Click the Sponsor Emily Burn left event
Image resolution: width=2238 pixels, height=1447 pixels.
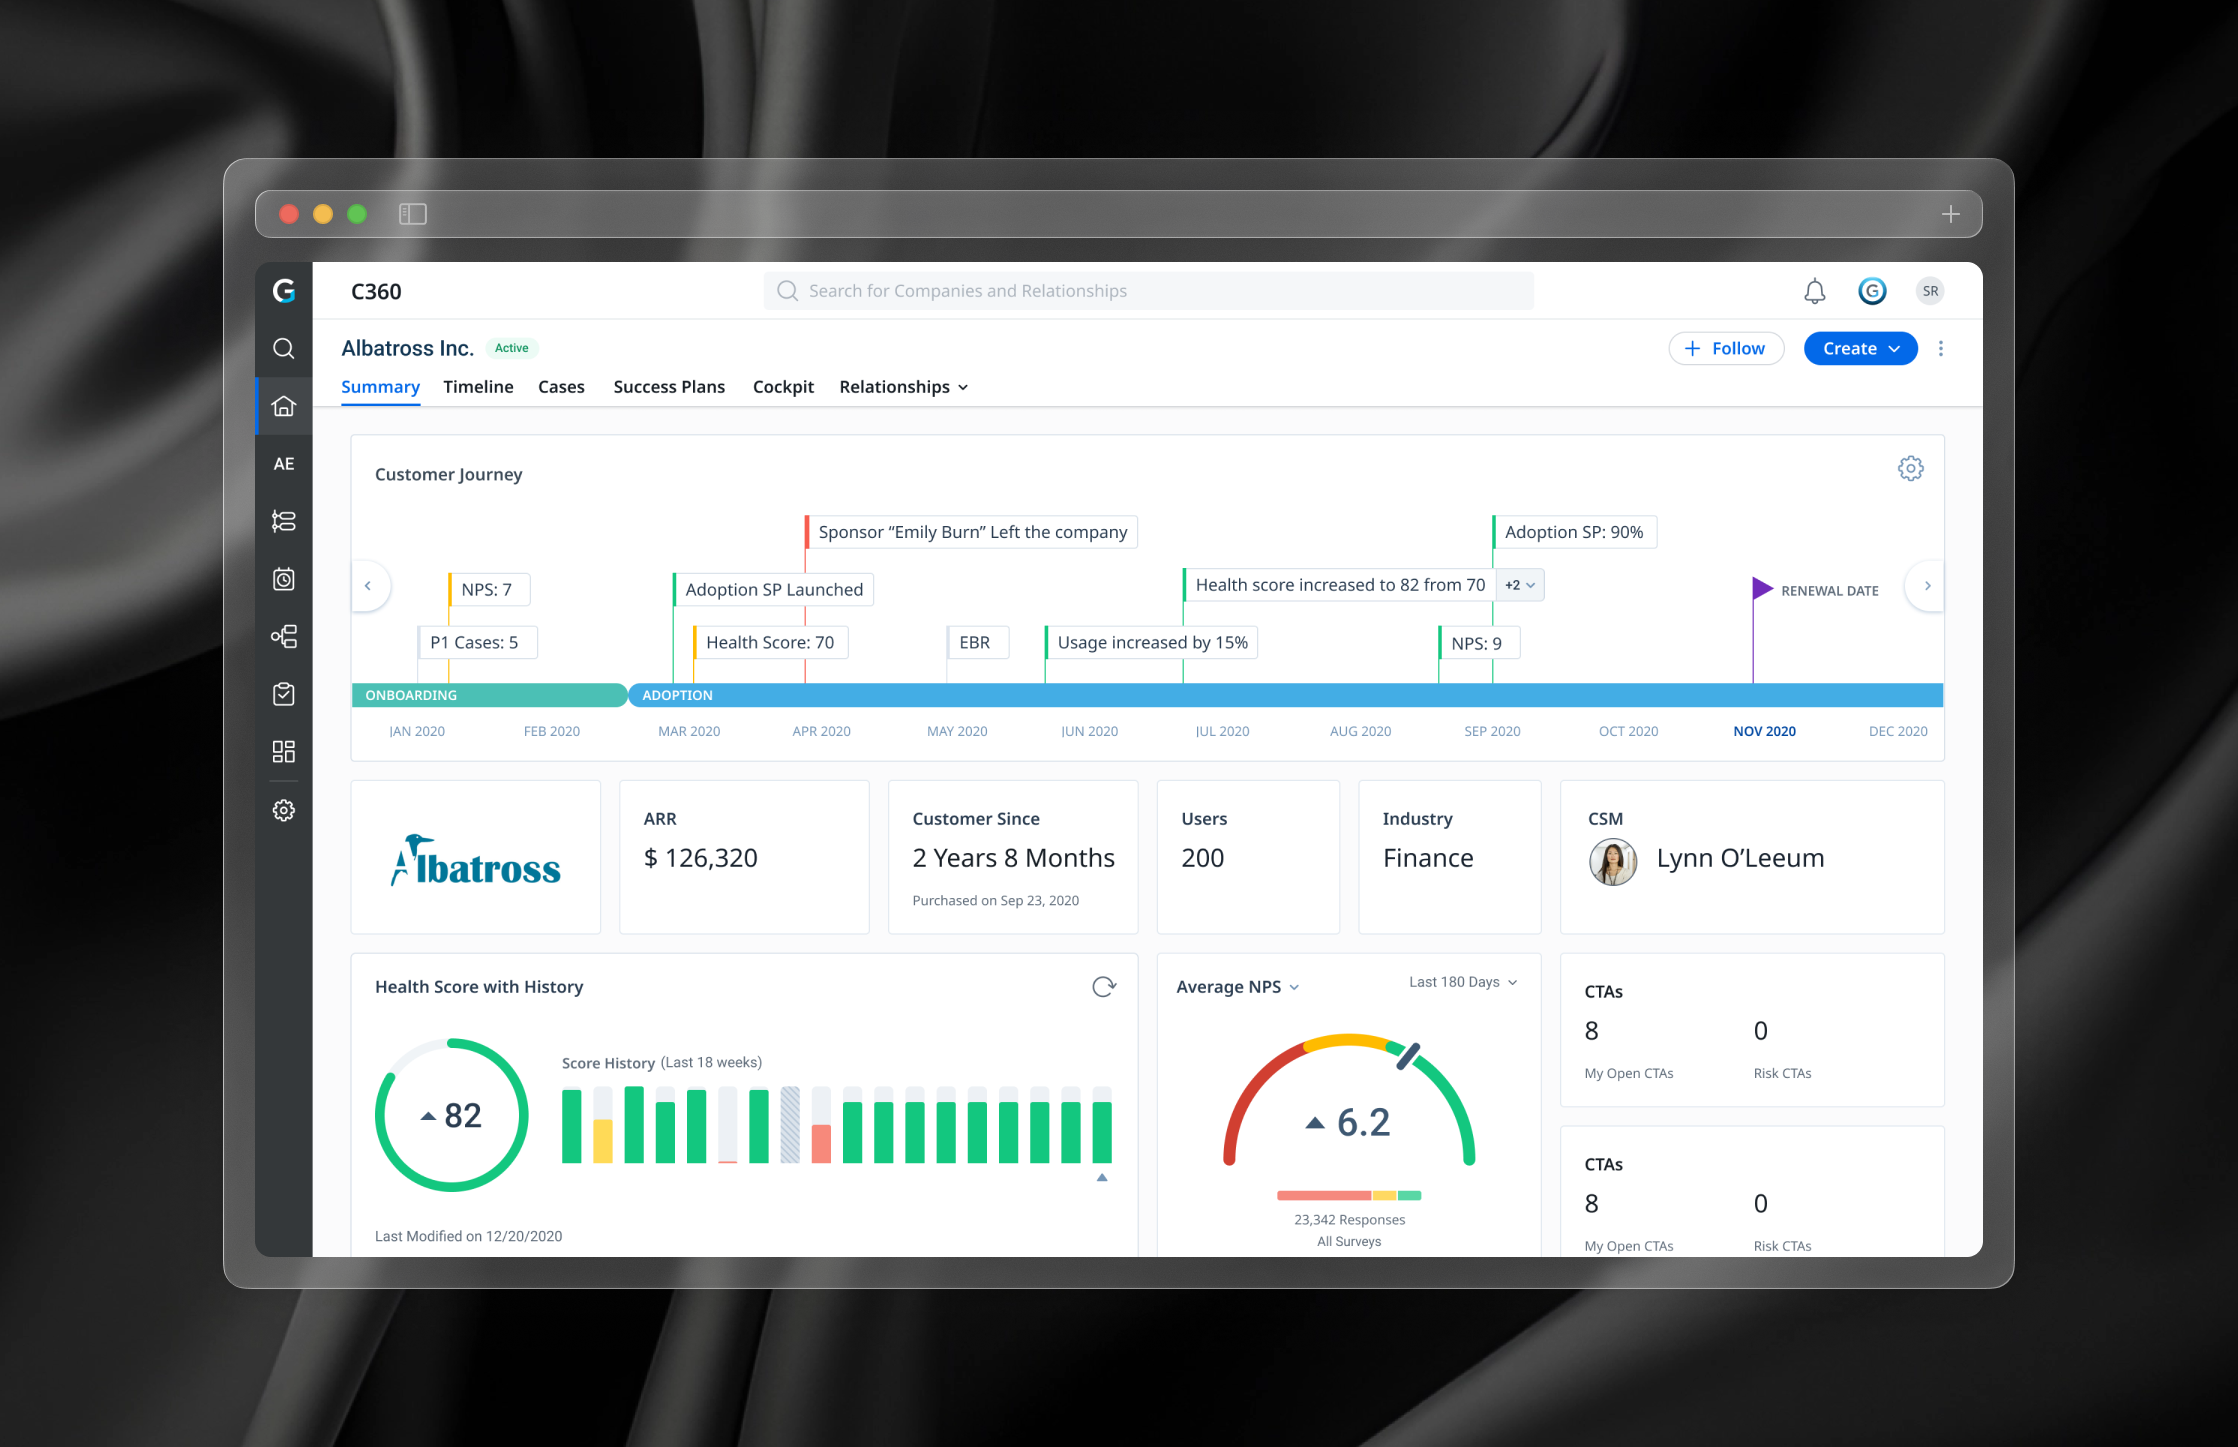click(972, 532)
